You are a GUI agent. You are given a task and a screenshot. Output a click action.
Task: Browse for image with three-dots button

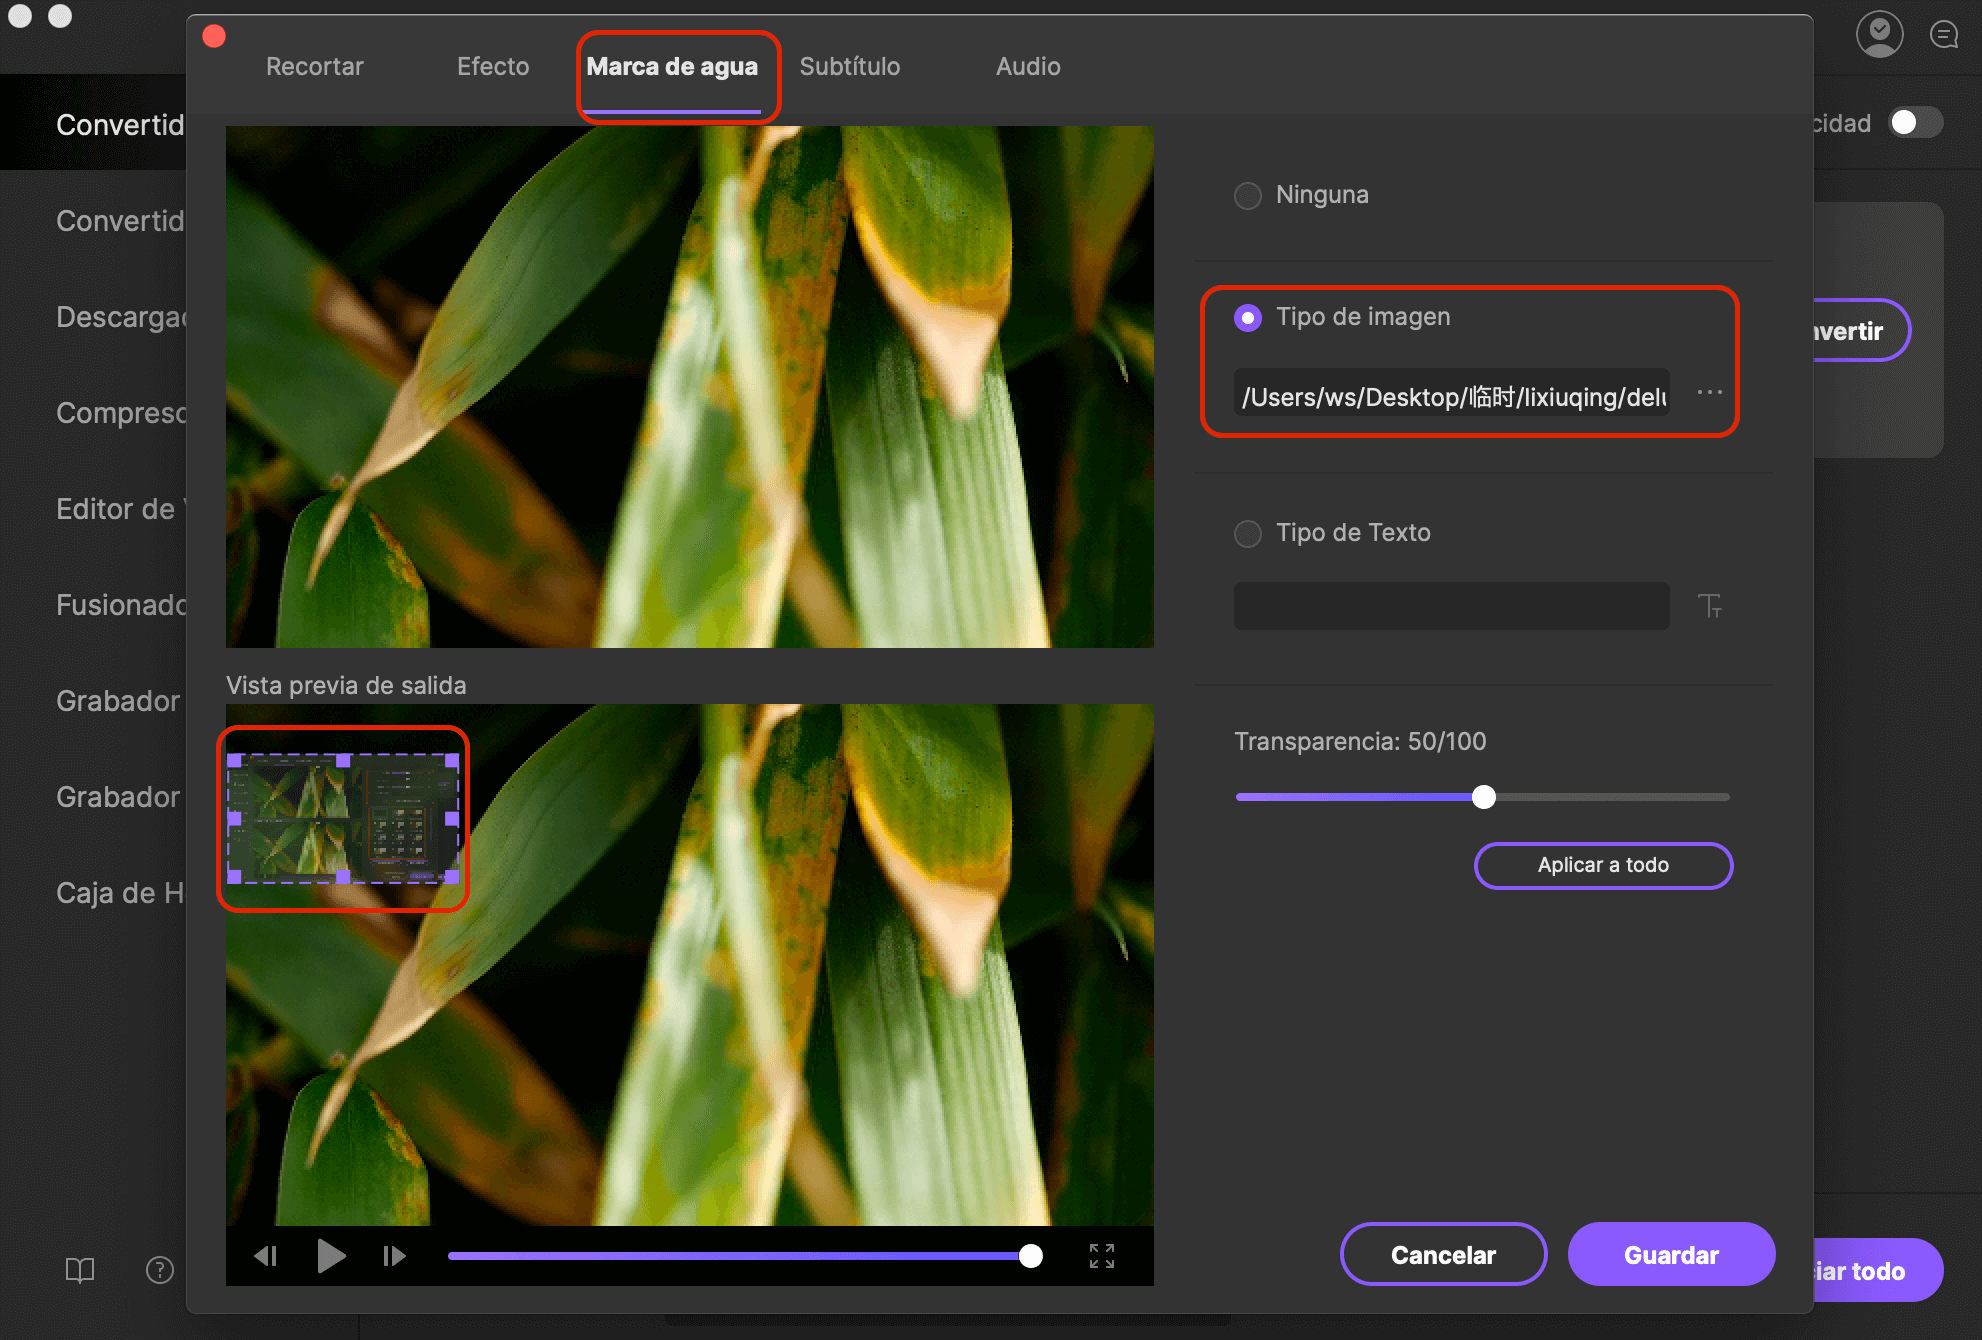[1710, 393]
